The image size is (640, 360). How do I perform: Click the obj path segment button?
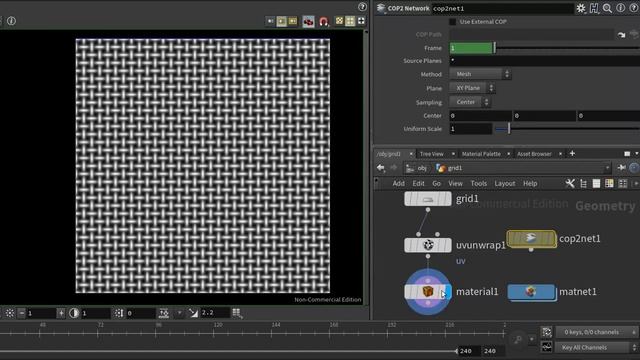coord(417,168)
